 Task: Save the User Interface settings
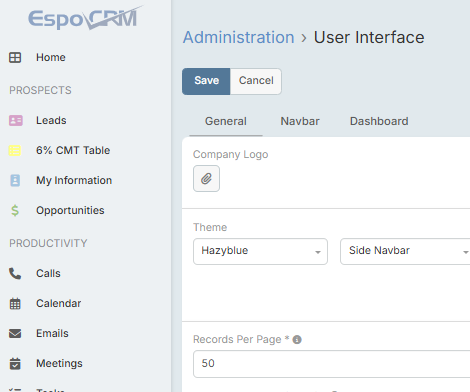pyautogui.click(x=206, y=82)
